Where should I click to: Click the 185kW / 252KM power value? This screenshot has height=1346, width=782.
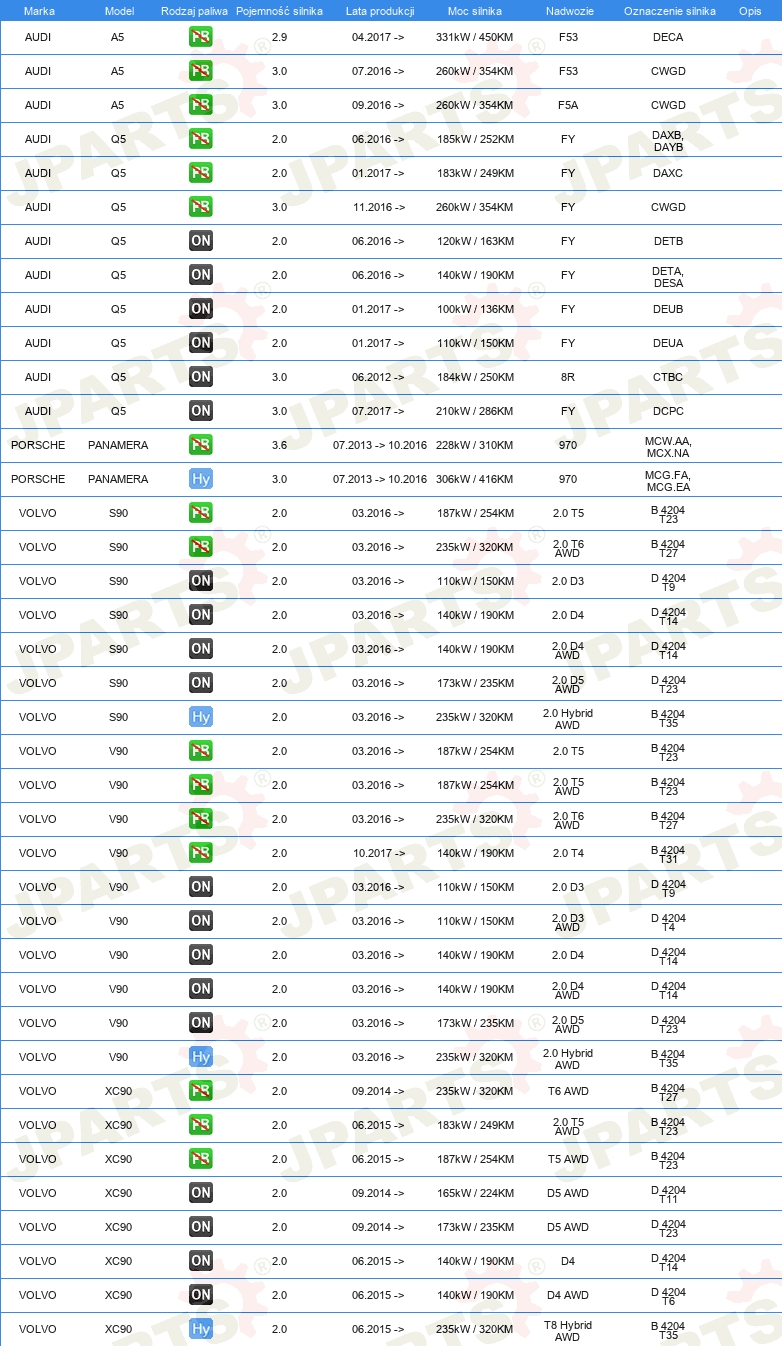tap(475, 139)
